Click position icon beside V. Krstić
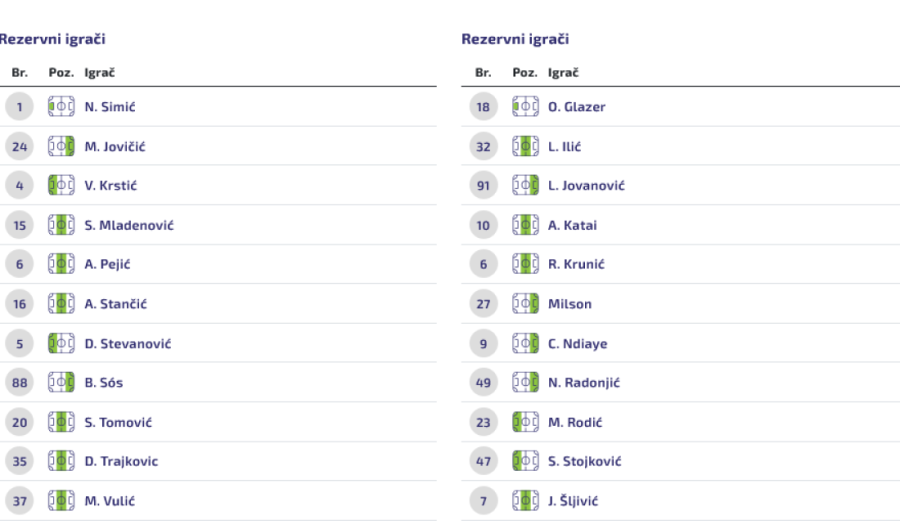 point(62,185)
